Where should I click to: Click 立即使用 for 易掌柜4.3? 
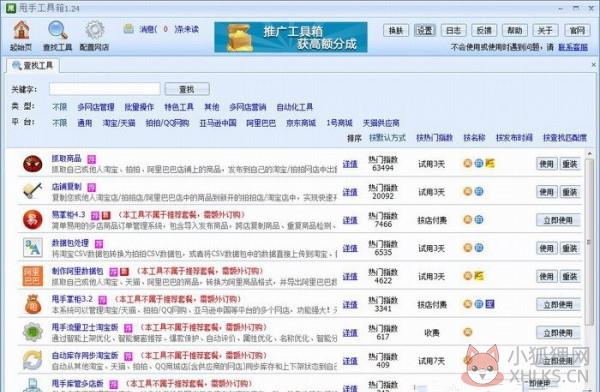(558, 220)
